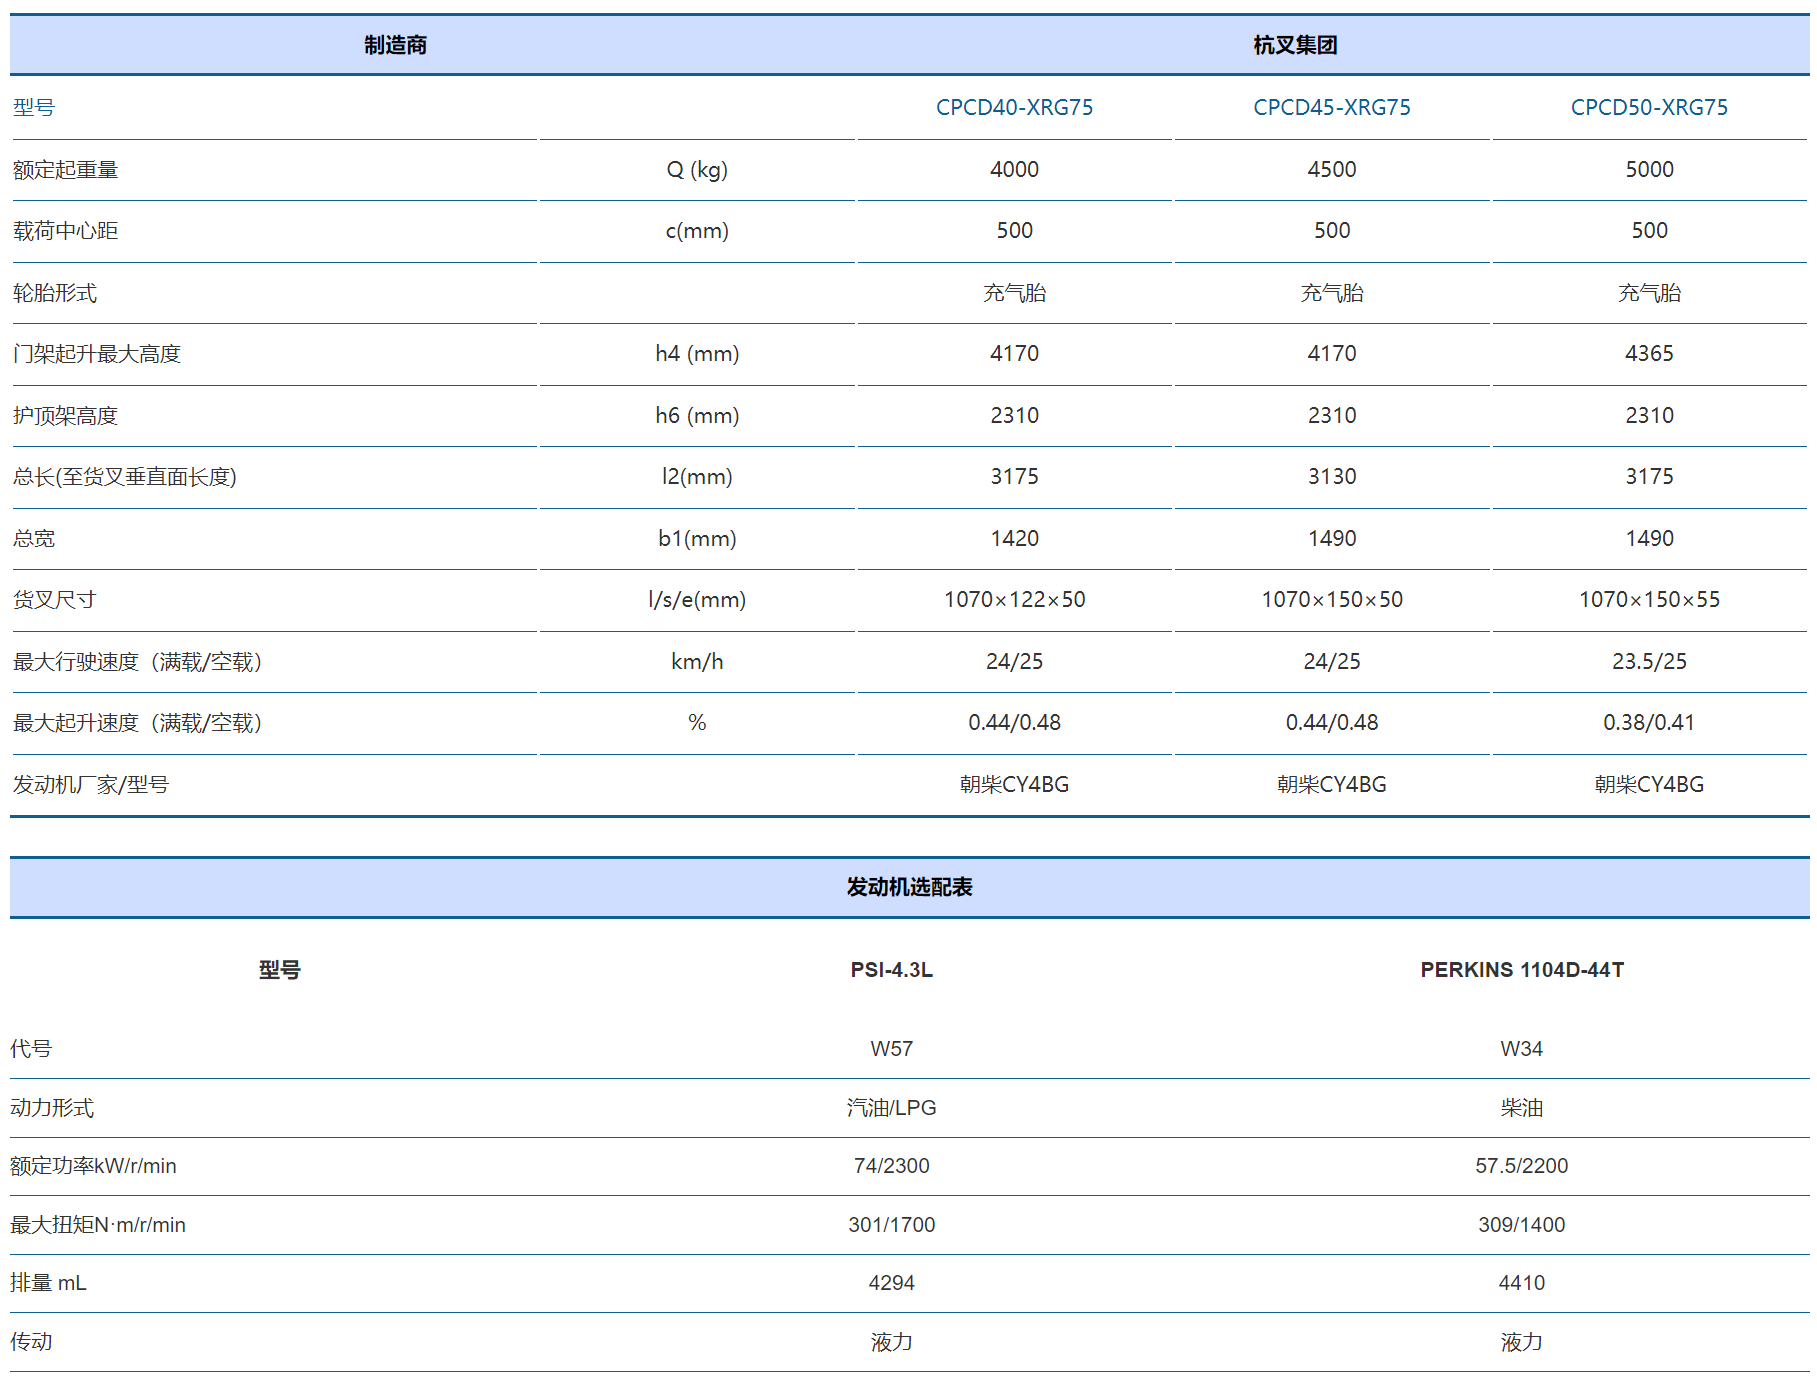
Task: Select the W34 engine code
Action: [1522, 1049]
